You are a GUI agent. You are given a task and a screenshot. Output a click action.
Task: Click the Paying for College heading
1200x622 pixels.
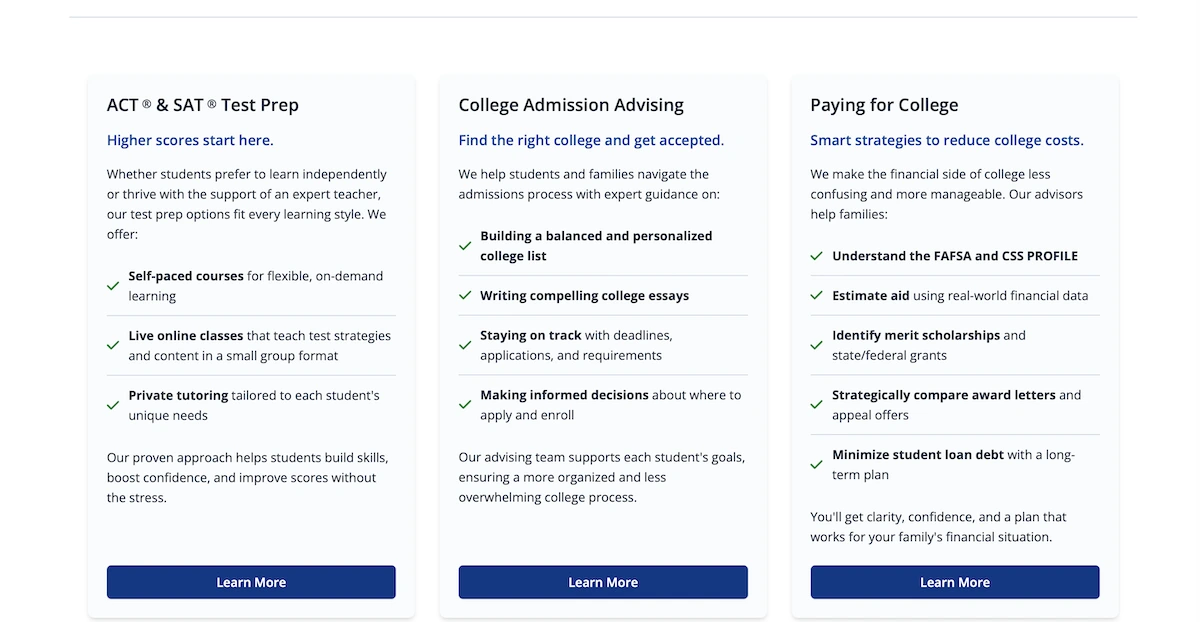(x=884, y=105)
